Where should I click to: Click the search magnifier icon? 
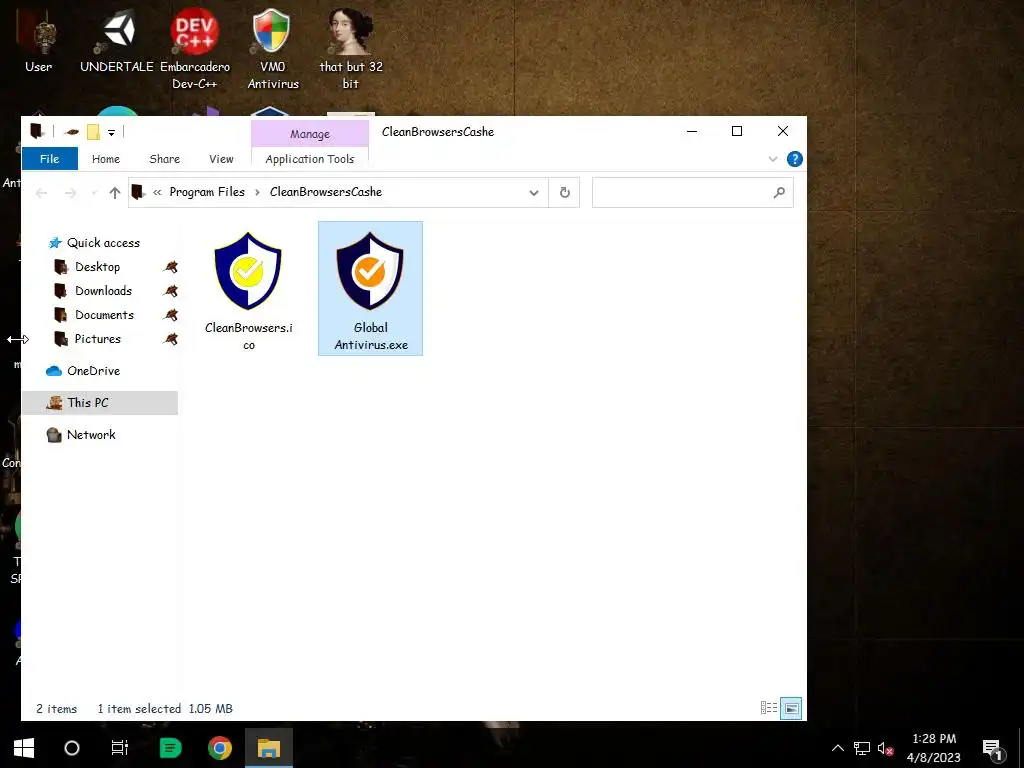click(779, 193)
